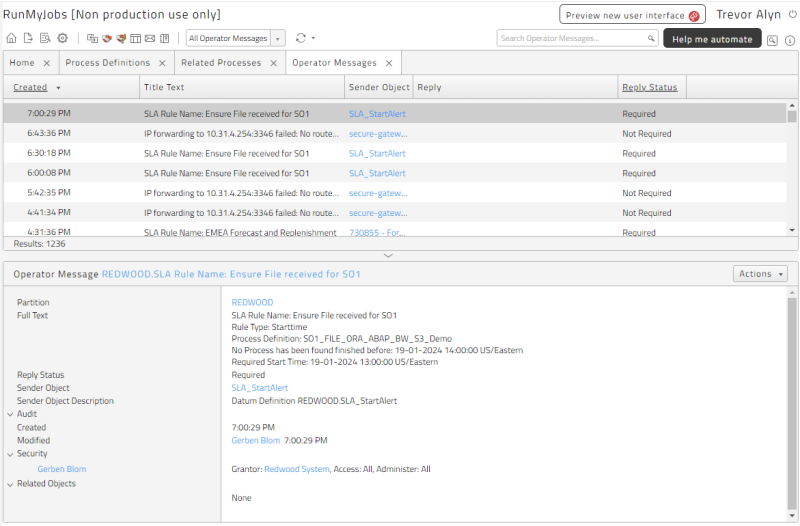800x526 pixels.
Task: Click the second handshake icon in toolbar
Action: pos(121,38)
